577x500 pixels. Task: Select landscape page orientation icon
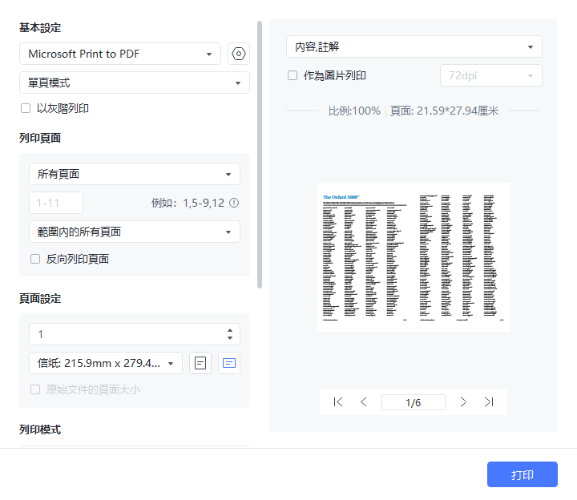[x=229, y=363]
